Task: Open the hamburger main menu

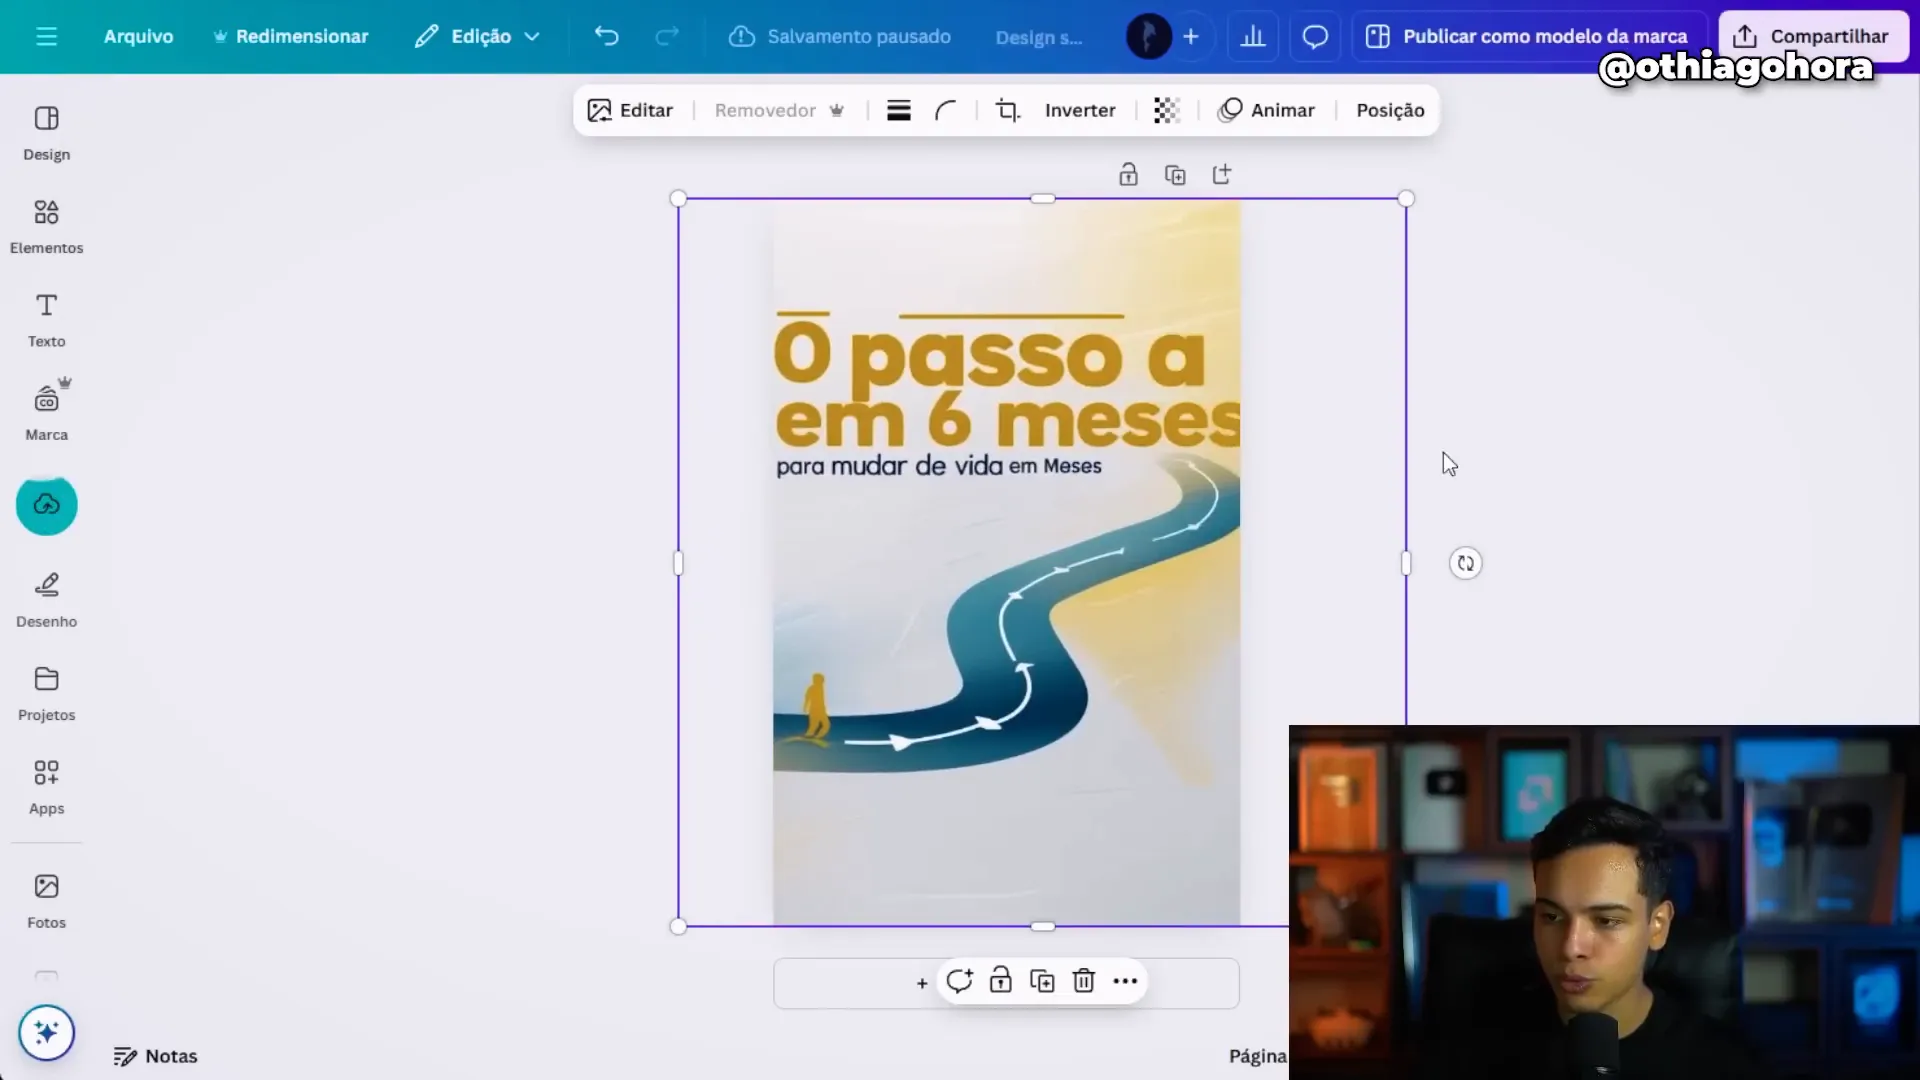Action: (x=46, y=37)
